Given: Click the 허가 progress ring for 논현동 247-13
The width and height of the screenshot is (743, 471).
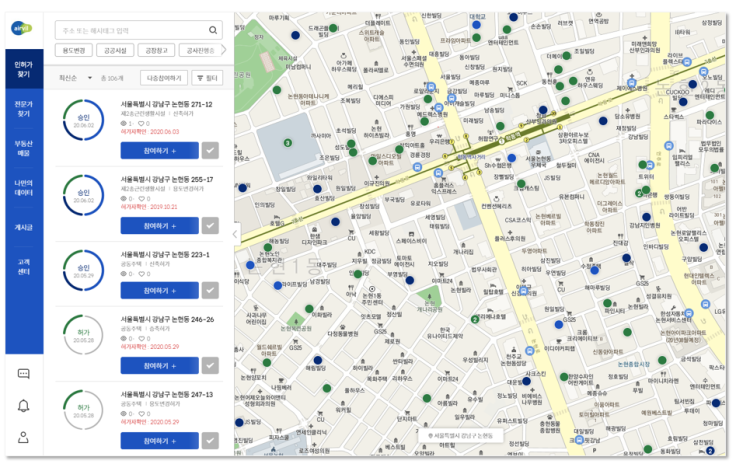Looking at the screenshot, I should click(x=83, y=410).
